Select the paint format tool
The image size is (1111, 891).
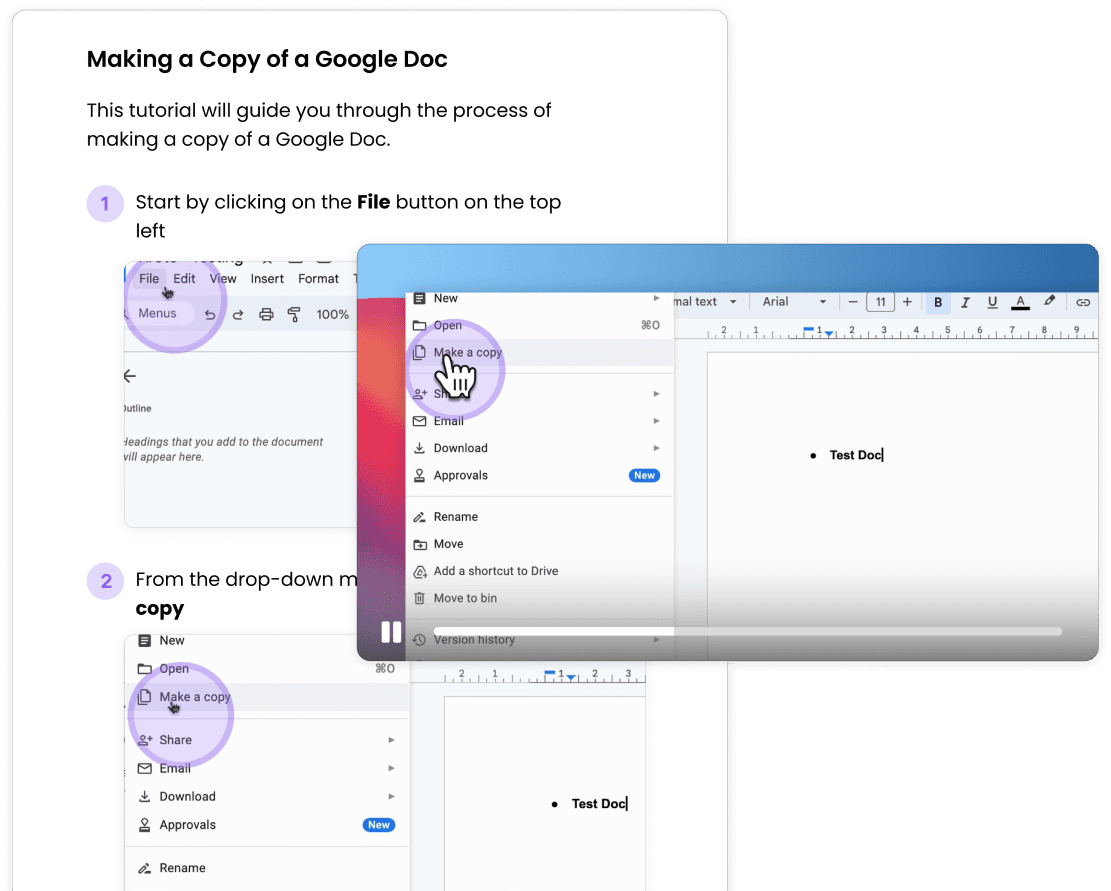point(294,313)
